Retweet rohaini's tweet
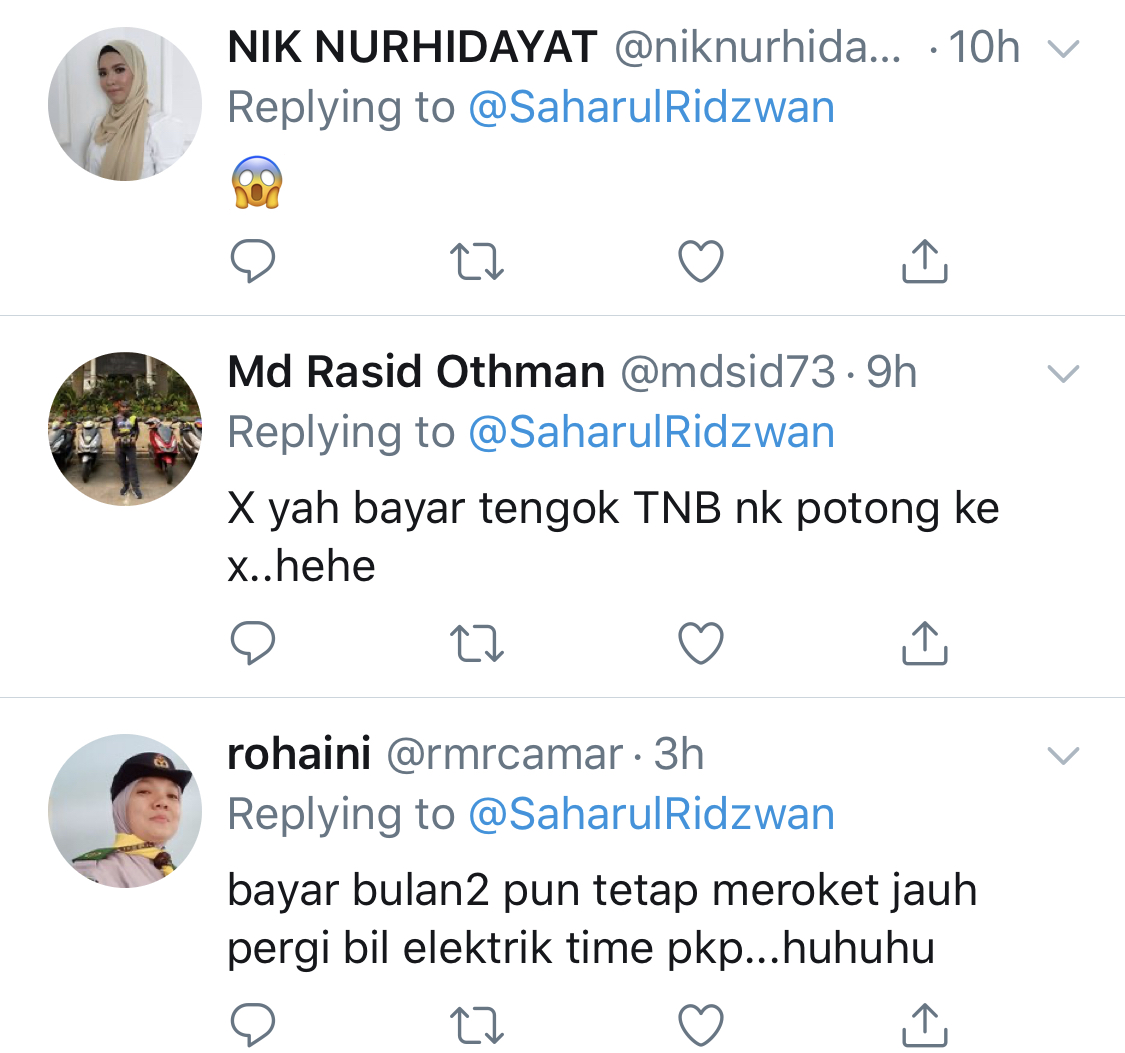The height and width of the screenshot is (1053, 1125). tap(477, 1025)
